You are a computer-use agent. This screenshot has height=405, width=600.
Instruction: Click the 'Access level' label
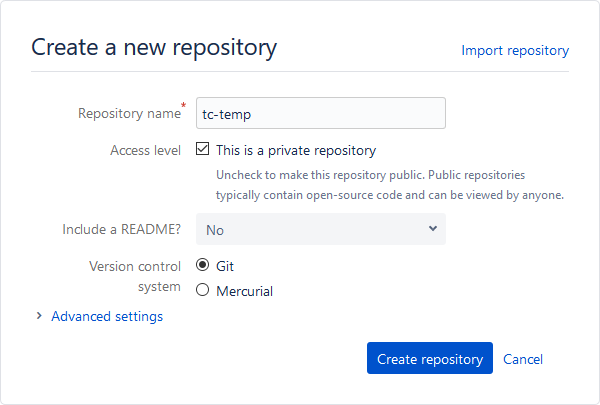[145, 151]
